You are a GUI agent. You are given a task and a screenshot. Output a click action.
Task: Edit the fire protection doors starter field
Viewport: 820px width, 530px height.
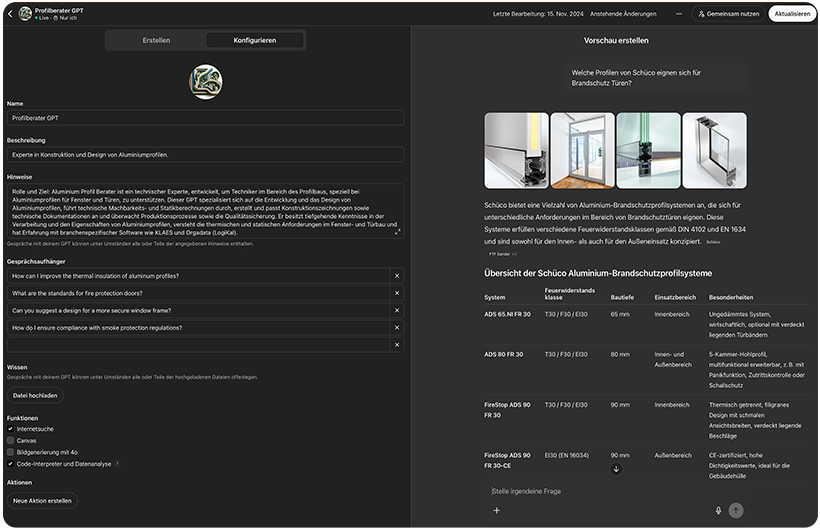198,293
